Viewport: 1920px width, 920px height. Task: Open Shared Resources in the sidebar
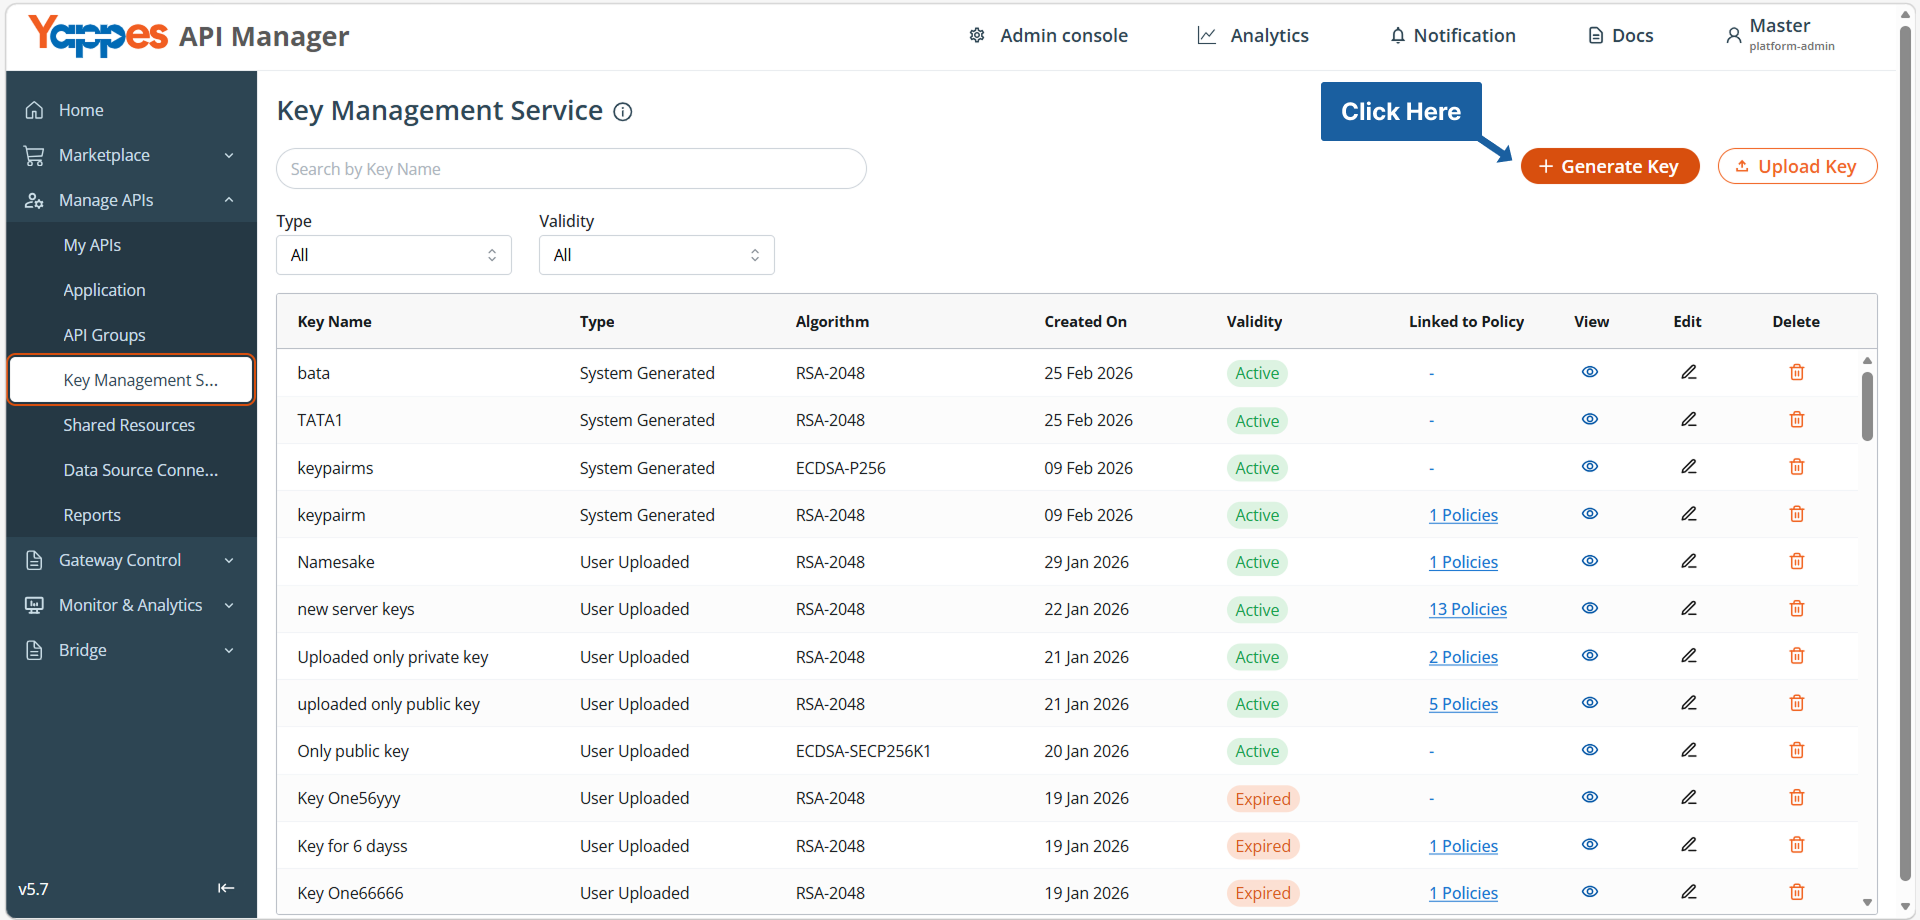pyautogui.click(x=129, y=425)
